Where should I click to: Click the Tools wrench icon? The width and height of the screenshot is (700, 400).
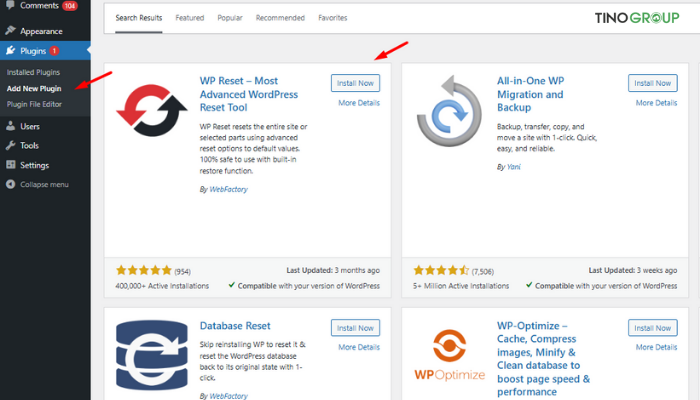pyautogui.click(x=10, y=146)
